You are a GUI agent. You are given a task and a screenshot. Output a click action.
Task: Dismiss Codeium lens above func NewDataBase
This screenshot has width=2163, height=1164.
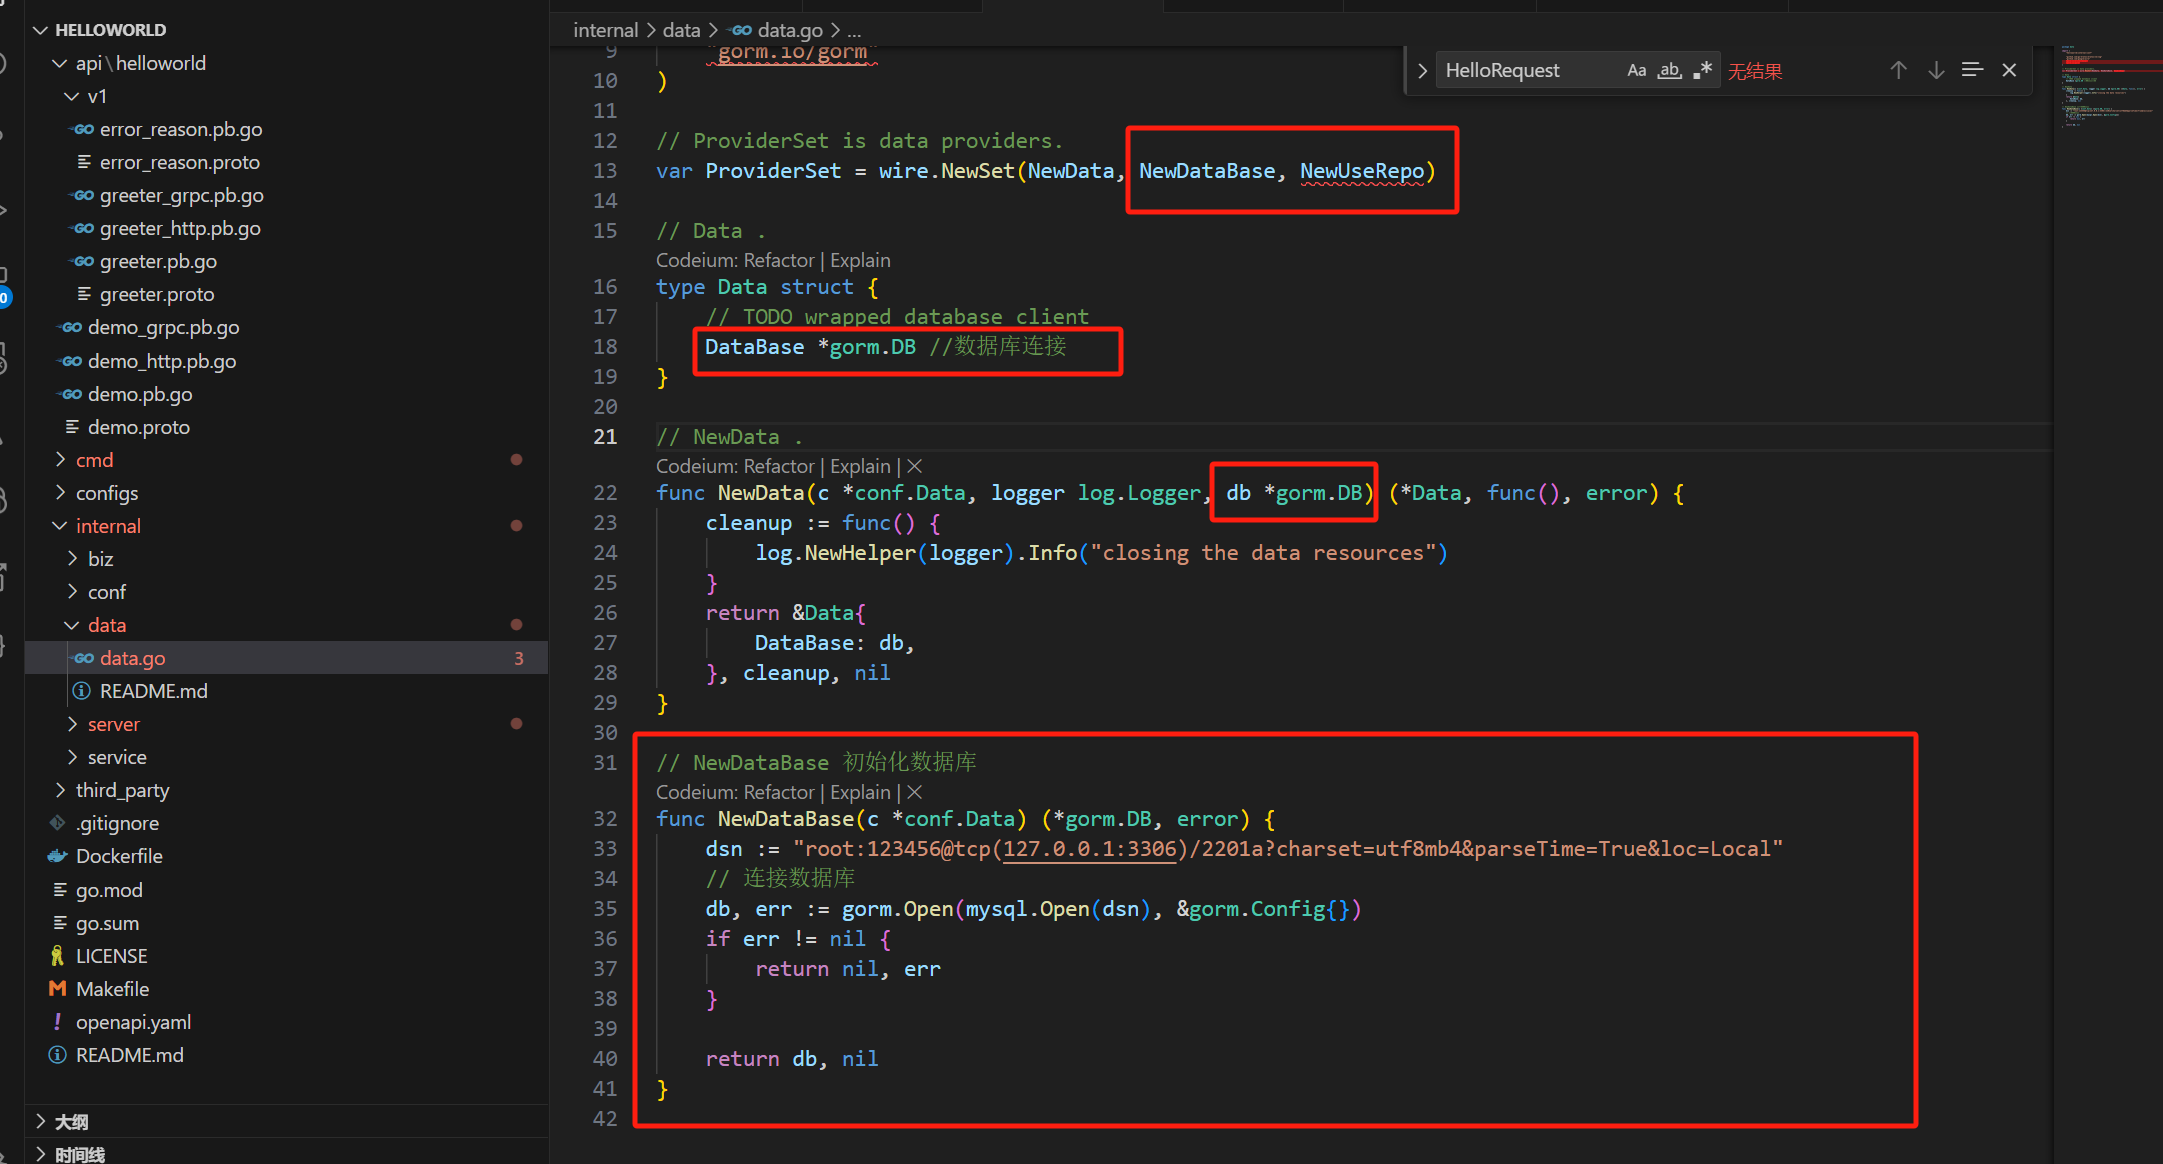(x=914, y=792)
